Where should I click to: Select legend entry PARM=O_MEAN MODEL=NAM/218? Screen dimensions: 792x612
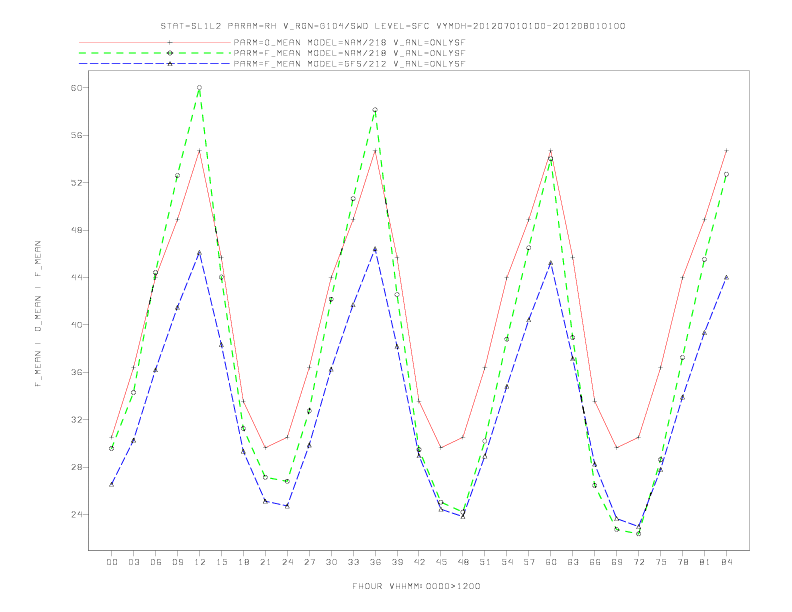pos(349,42)
